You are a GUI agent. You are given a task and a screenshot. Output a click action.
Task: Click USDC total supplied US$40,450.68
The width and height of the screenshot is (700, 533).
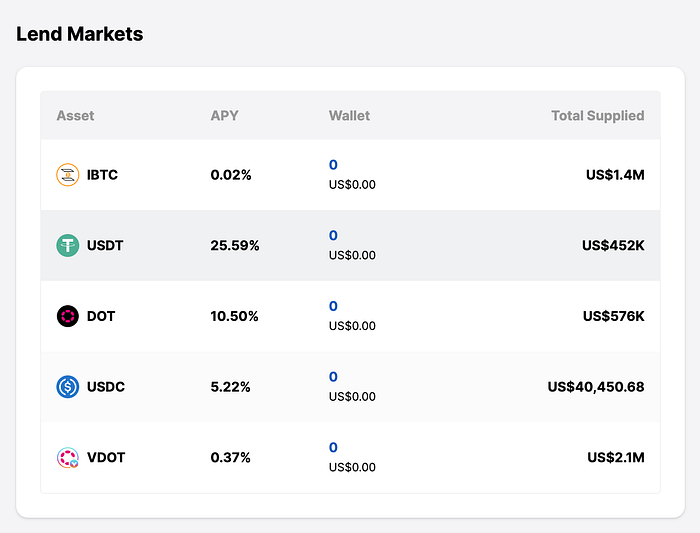(596, 387)
